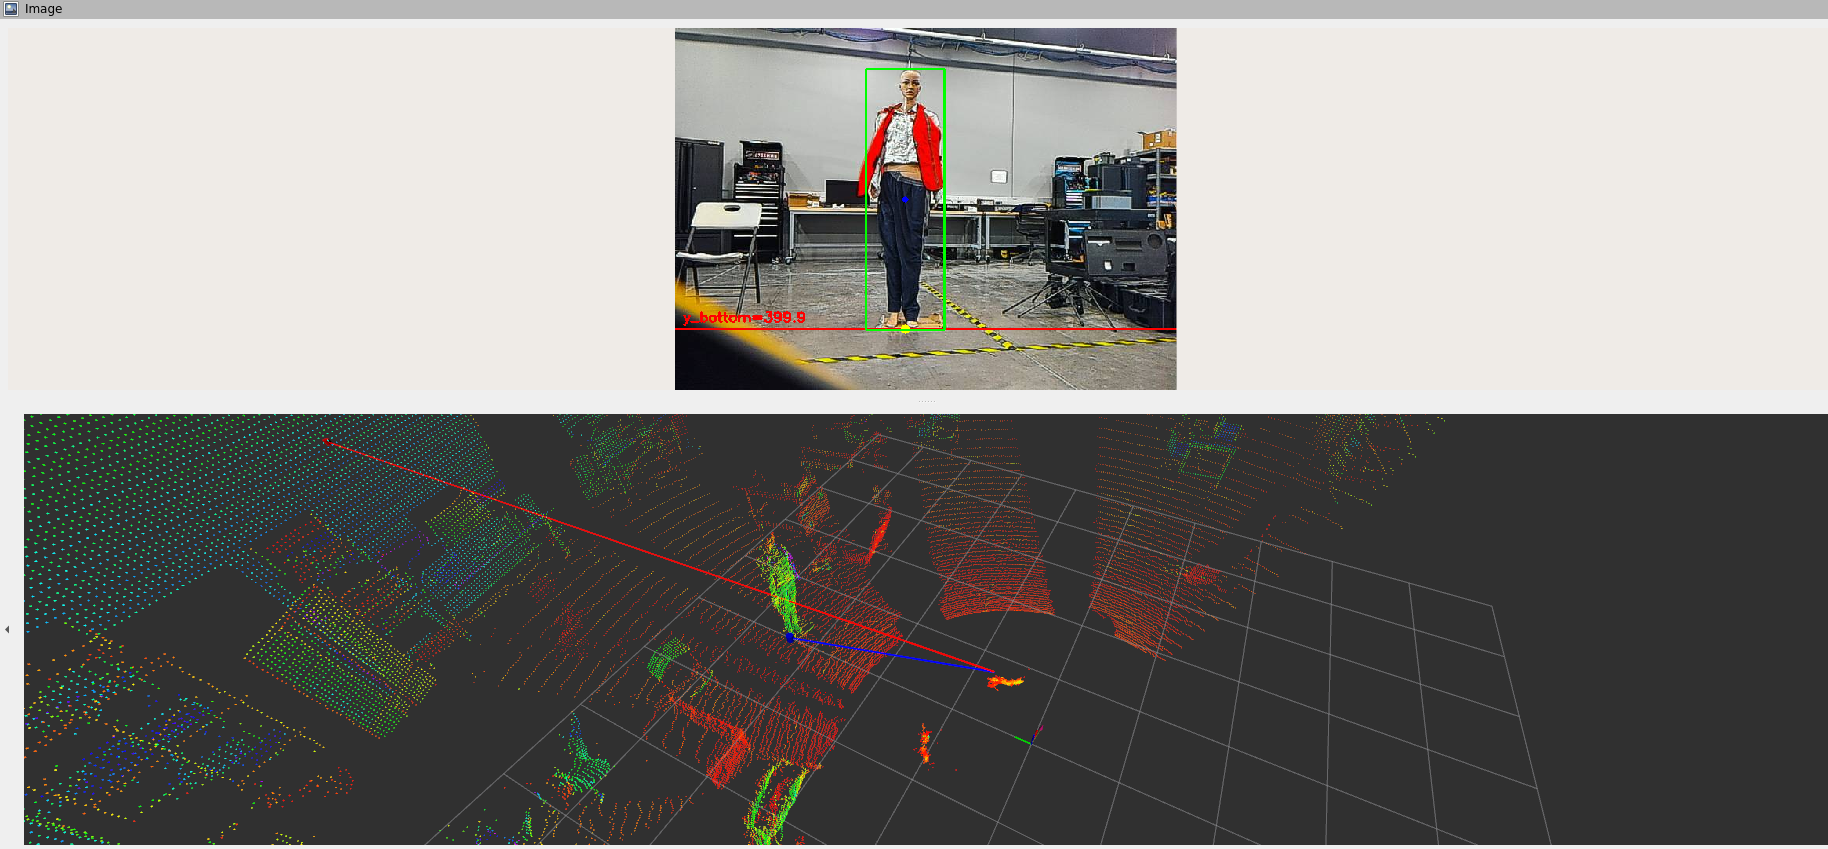Click the far upper-left end of red ray

point(326,441)
